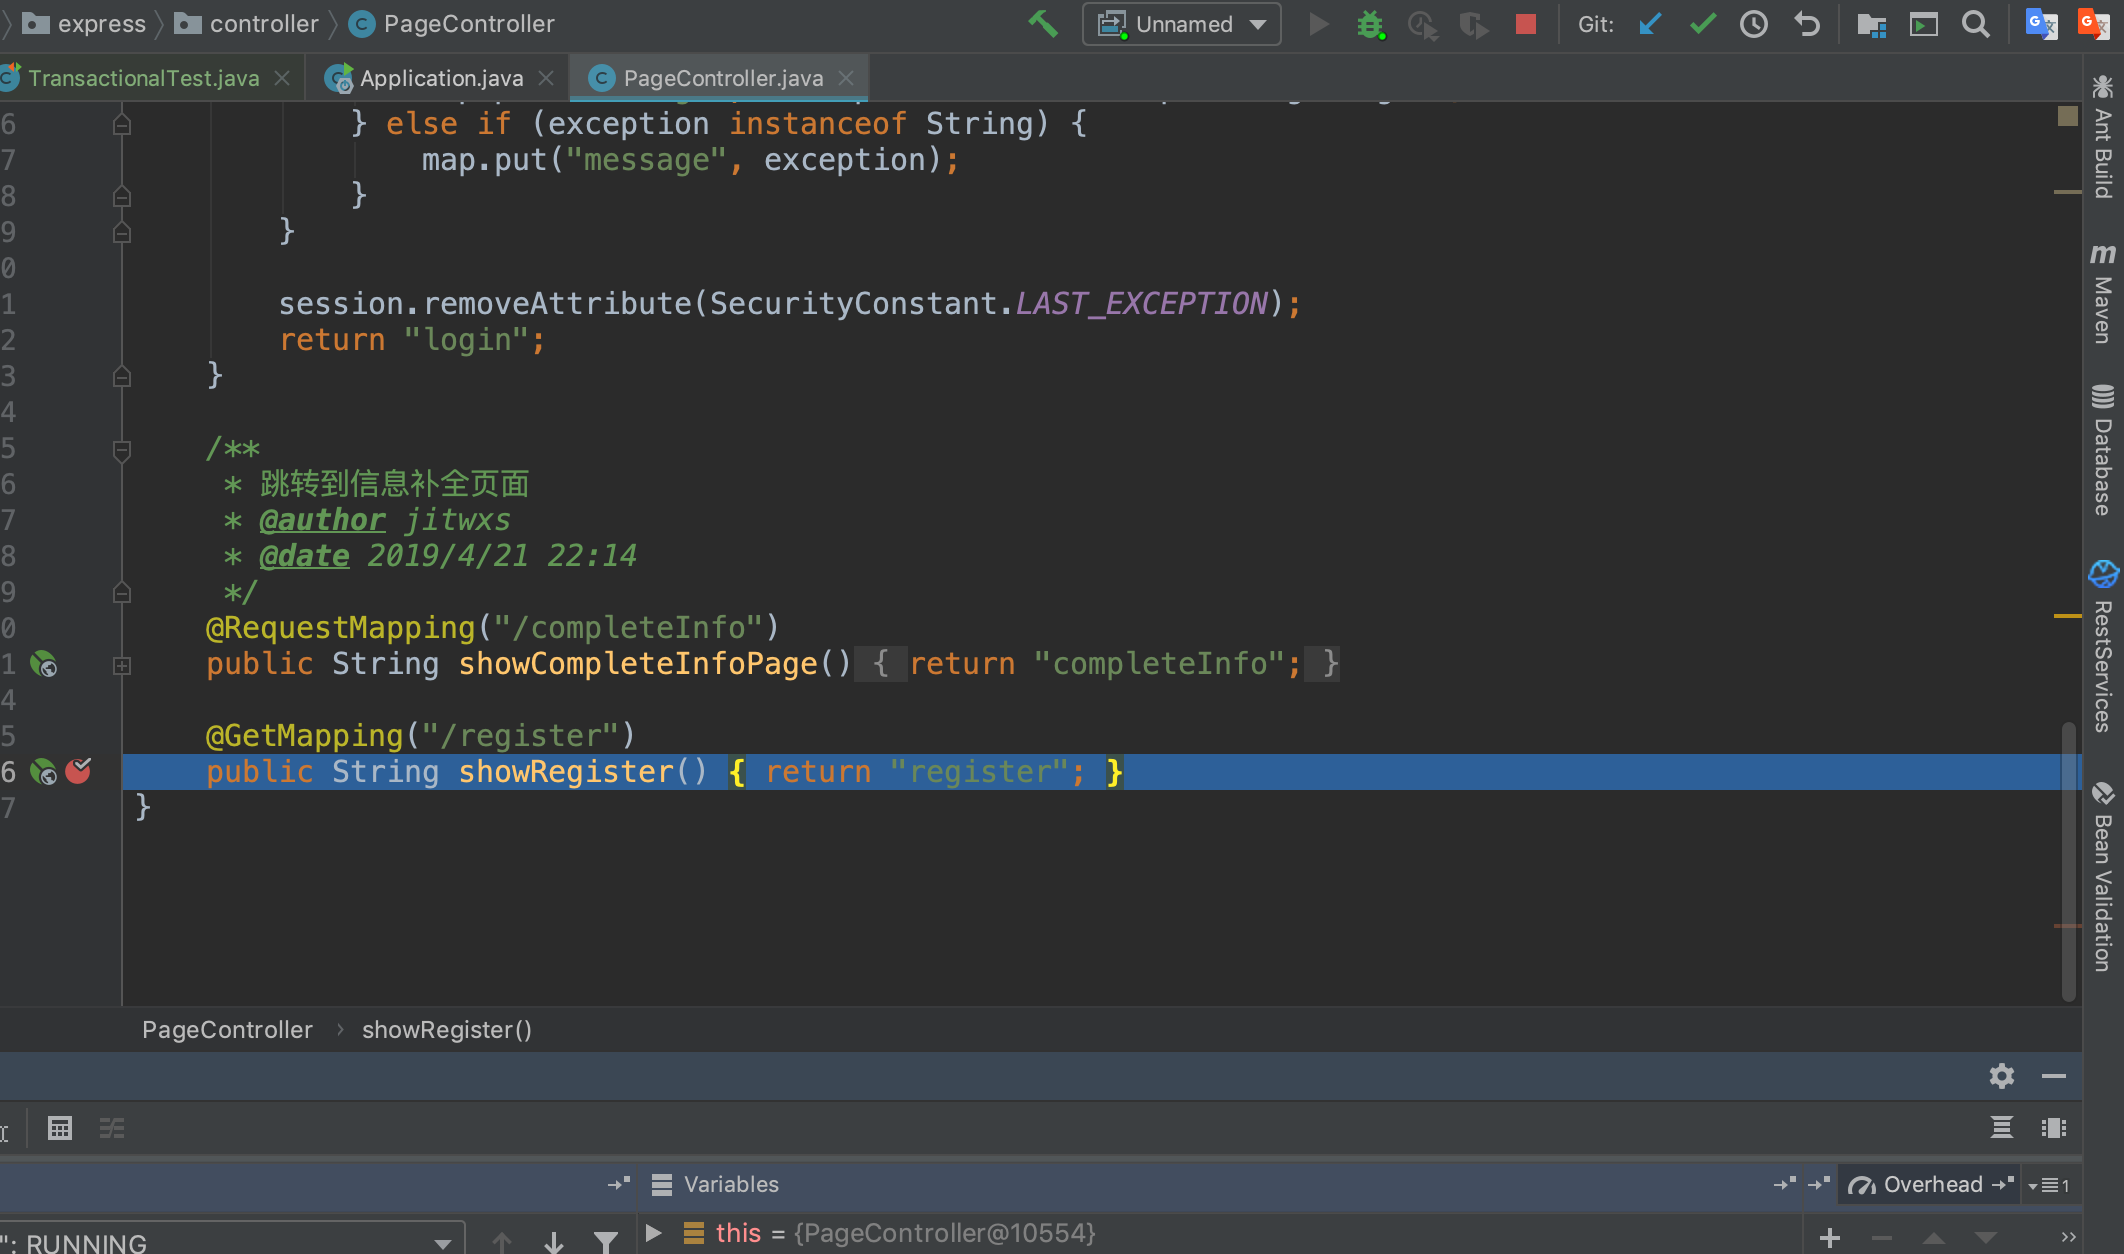Switch to the TransactionalTest.java tab
The image size is (2124, 1254).
point(143,78)
